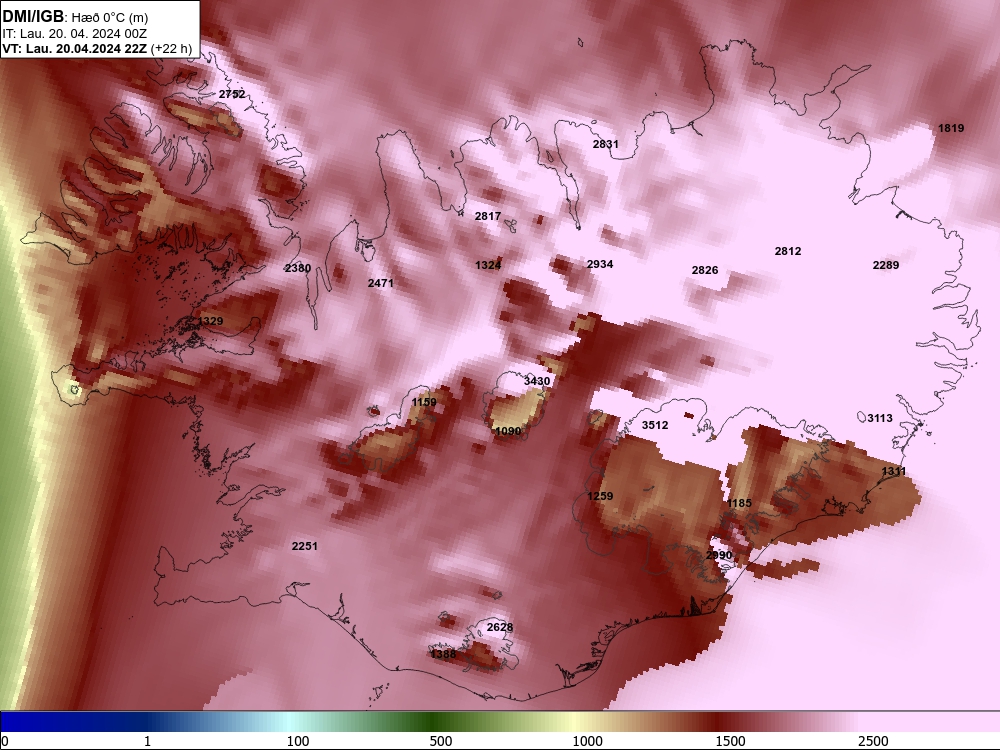The image size is (1000, 750).
Task: Click the map value 2826
Action: 705,270
